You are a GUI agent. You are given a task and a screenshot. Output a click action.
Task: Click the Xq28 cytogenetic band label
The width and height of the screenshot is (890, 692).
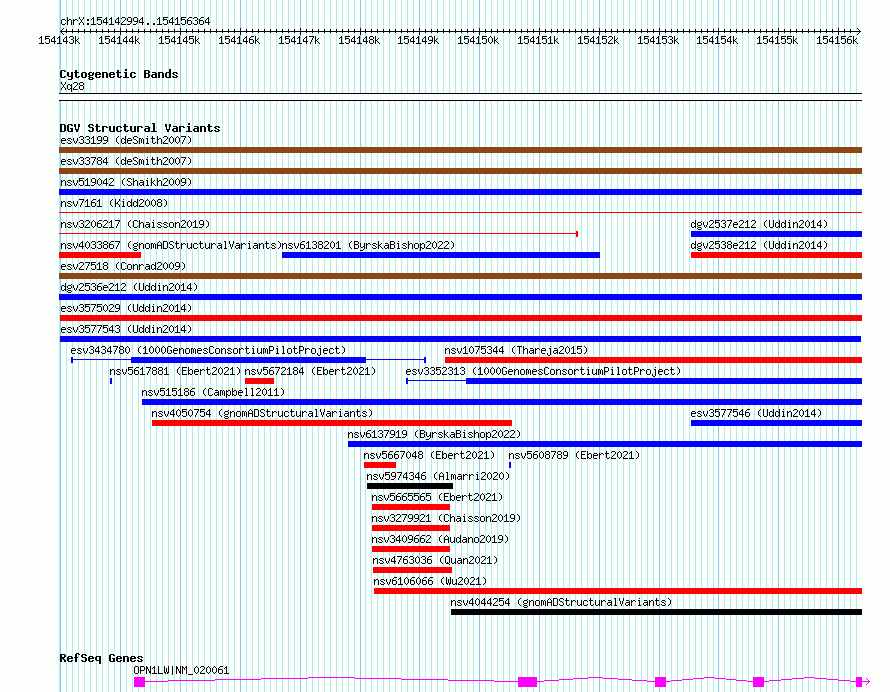pos(72,86)
